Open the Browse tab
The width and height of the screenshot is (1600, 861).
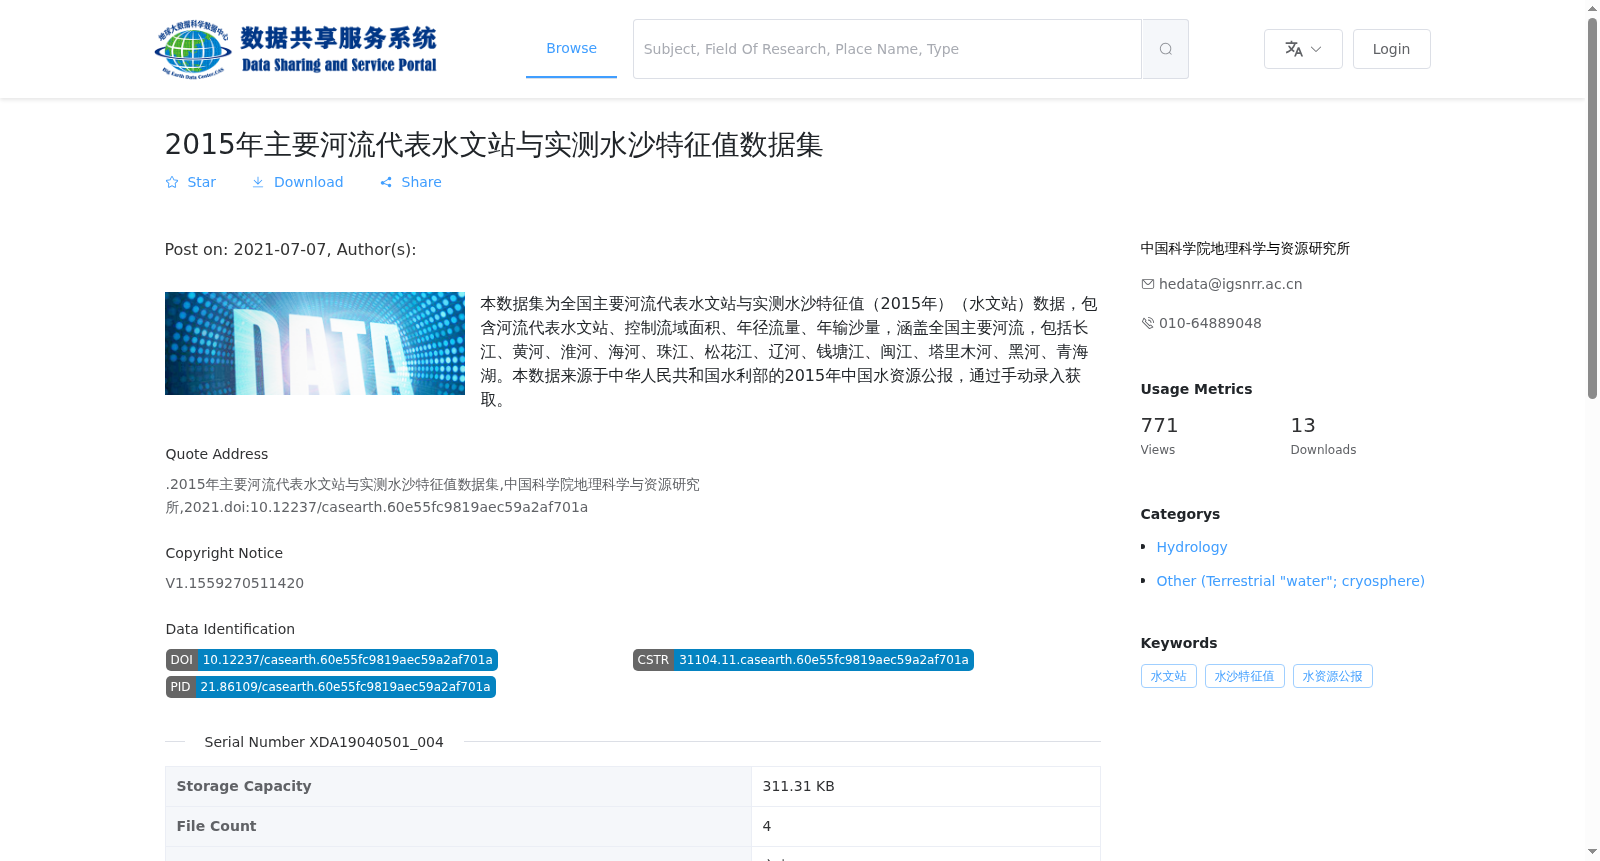point(571,48)
